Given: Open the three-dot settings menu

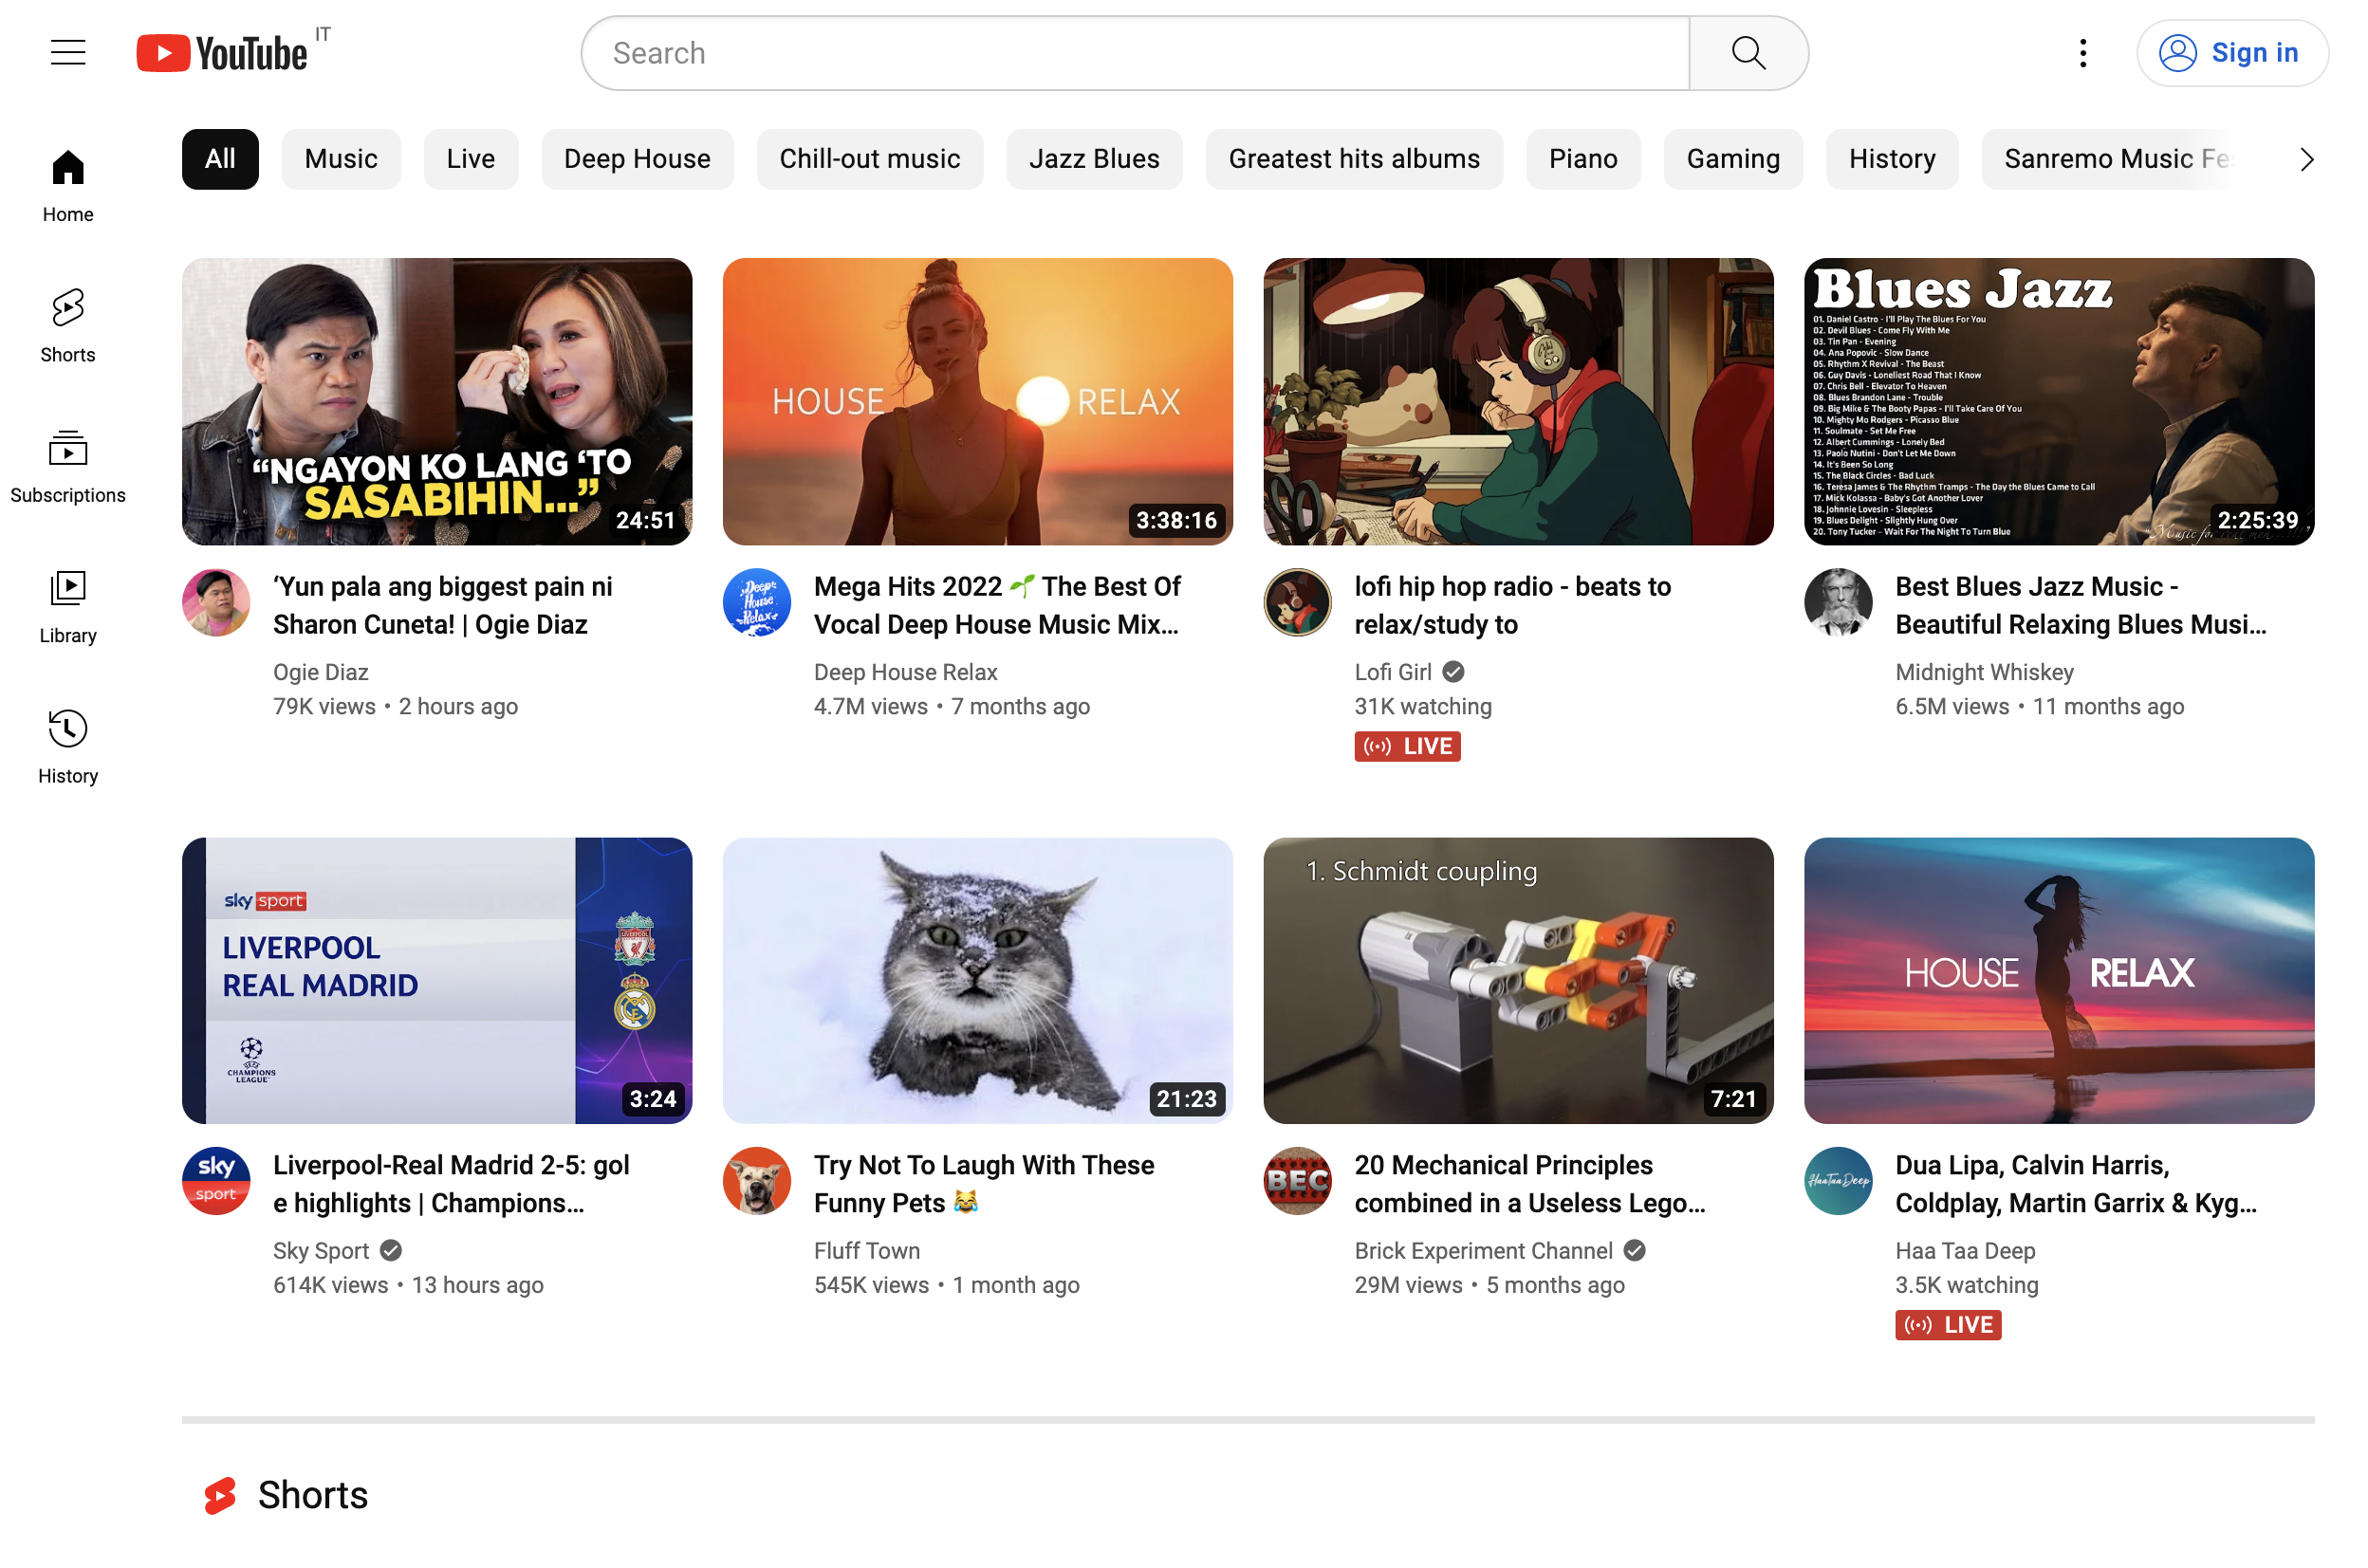Looking at the screenshot, I should point(2082,53).
